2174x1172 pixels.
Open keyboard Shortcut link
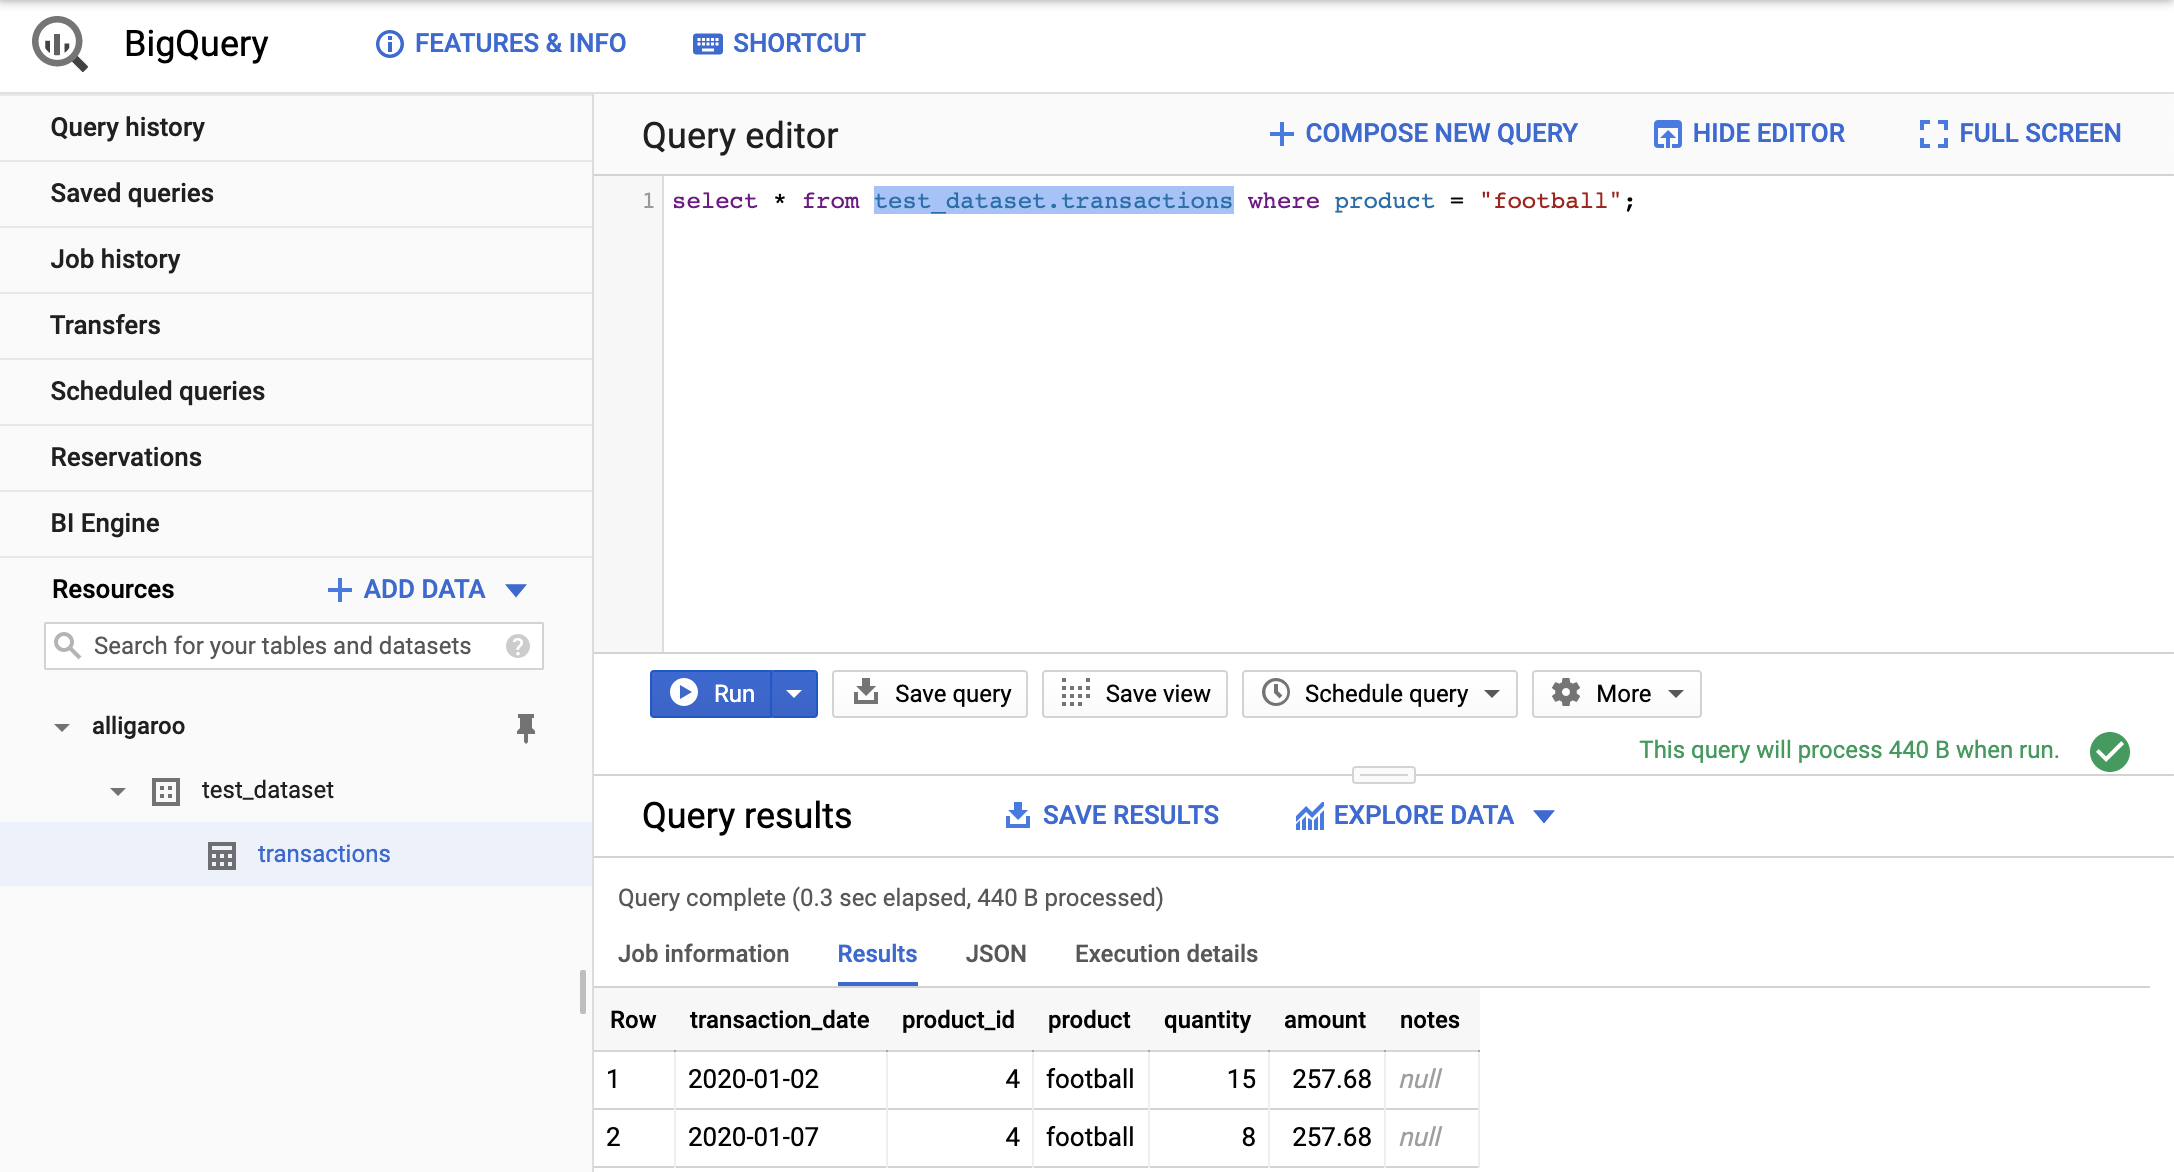tap(779, 43)
